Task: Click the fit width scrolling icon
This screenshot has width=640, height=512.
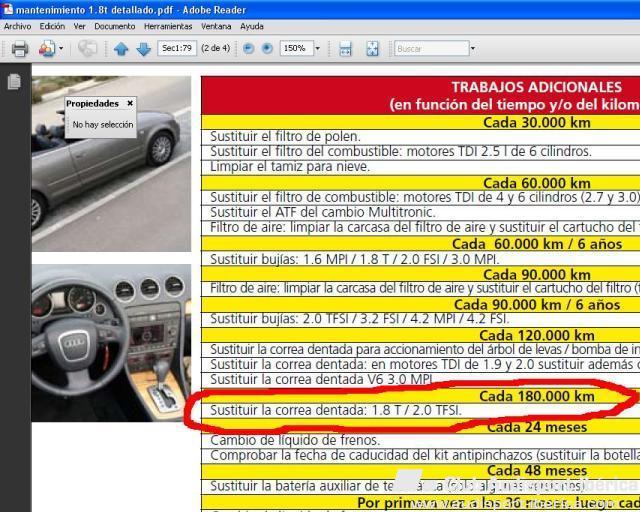Action: click(x=345, y=48)
